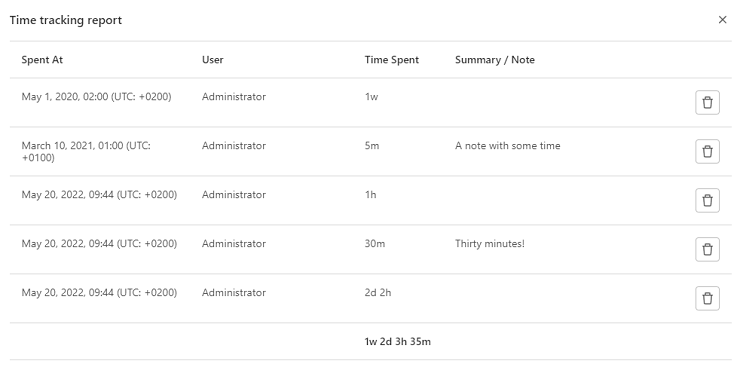Image resolution: width=740 pixels, height=370 pixels.
Task: Delete the 30m time entry
Action: point(707,249)
